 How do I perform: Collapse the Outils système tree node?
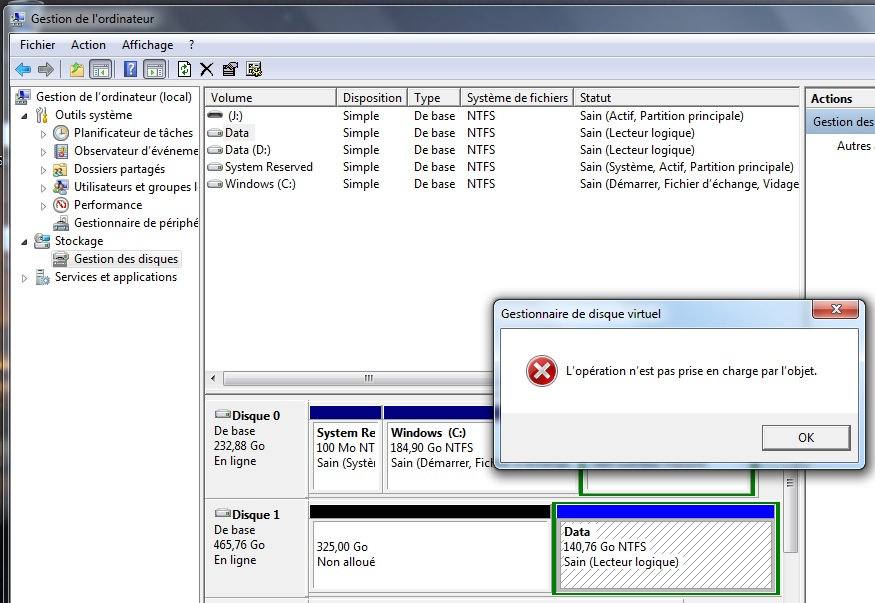[25, 115]
